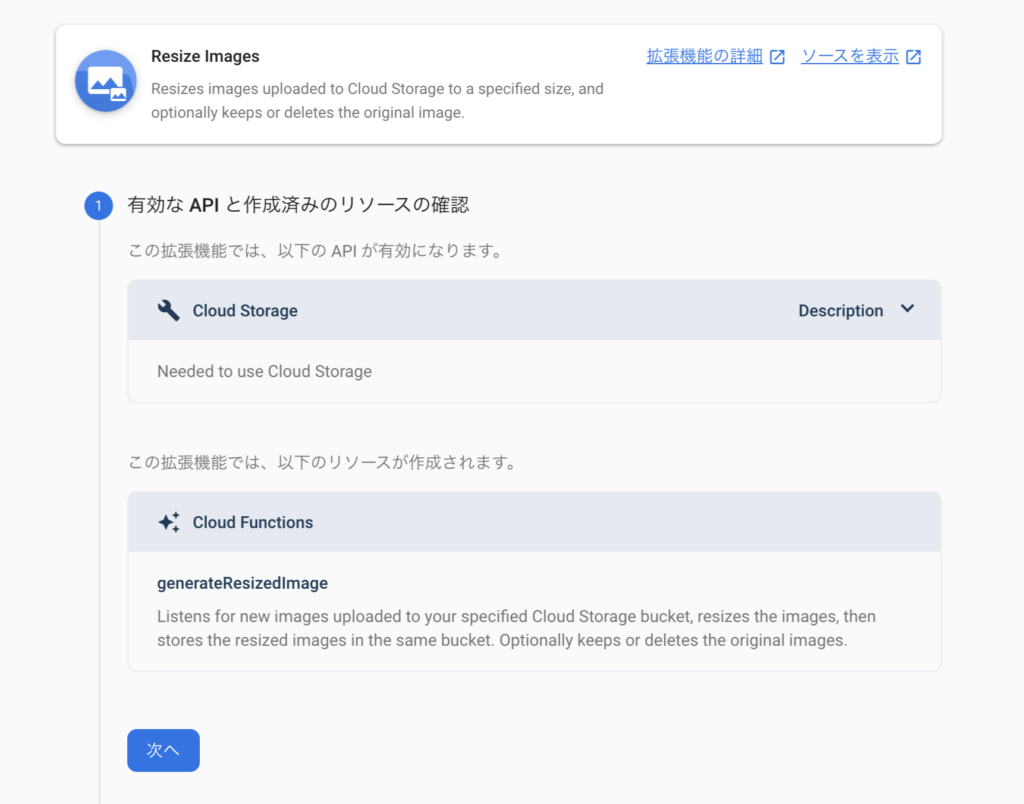
Task: Click the heading 有効な API と作成済みのリソースの確認
Action: tap(298, 205)
